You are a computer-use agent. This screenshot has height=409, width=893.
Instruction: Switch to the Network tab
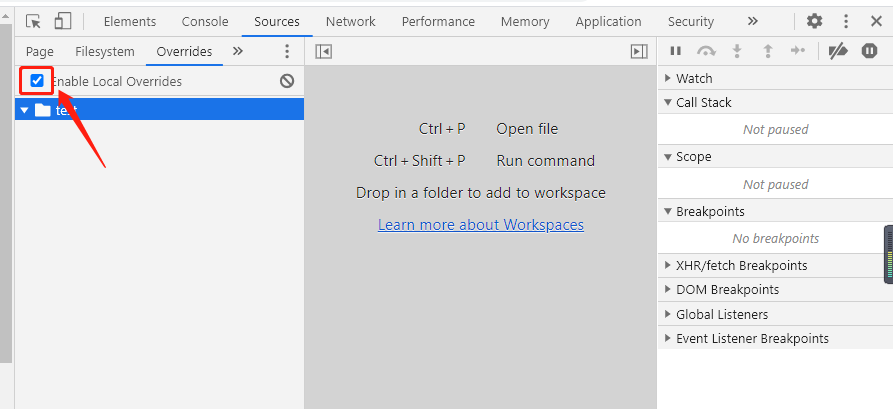pos(350,21)
